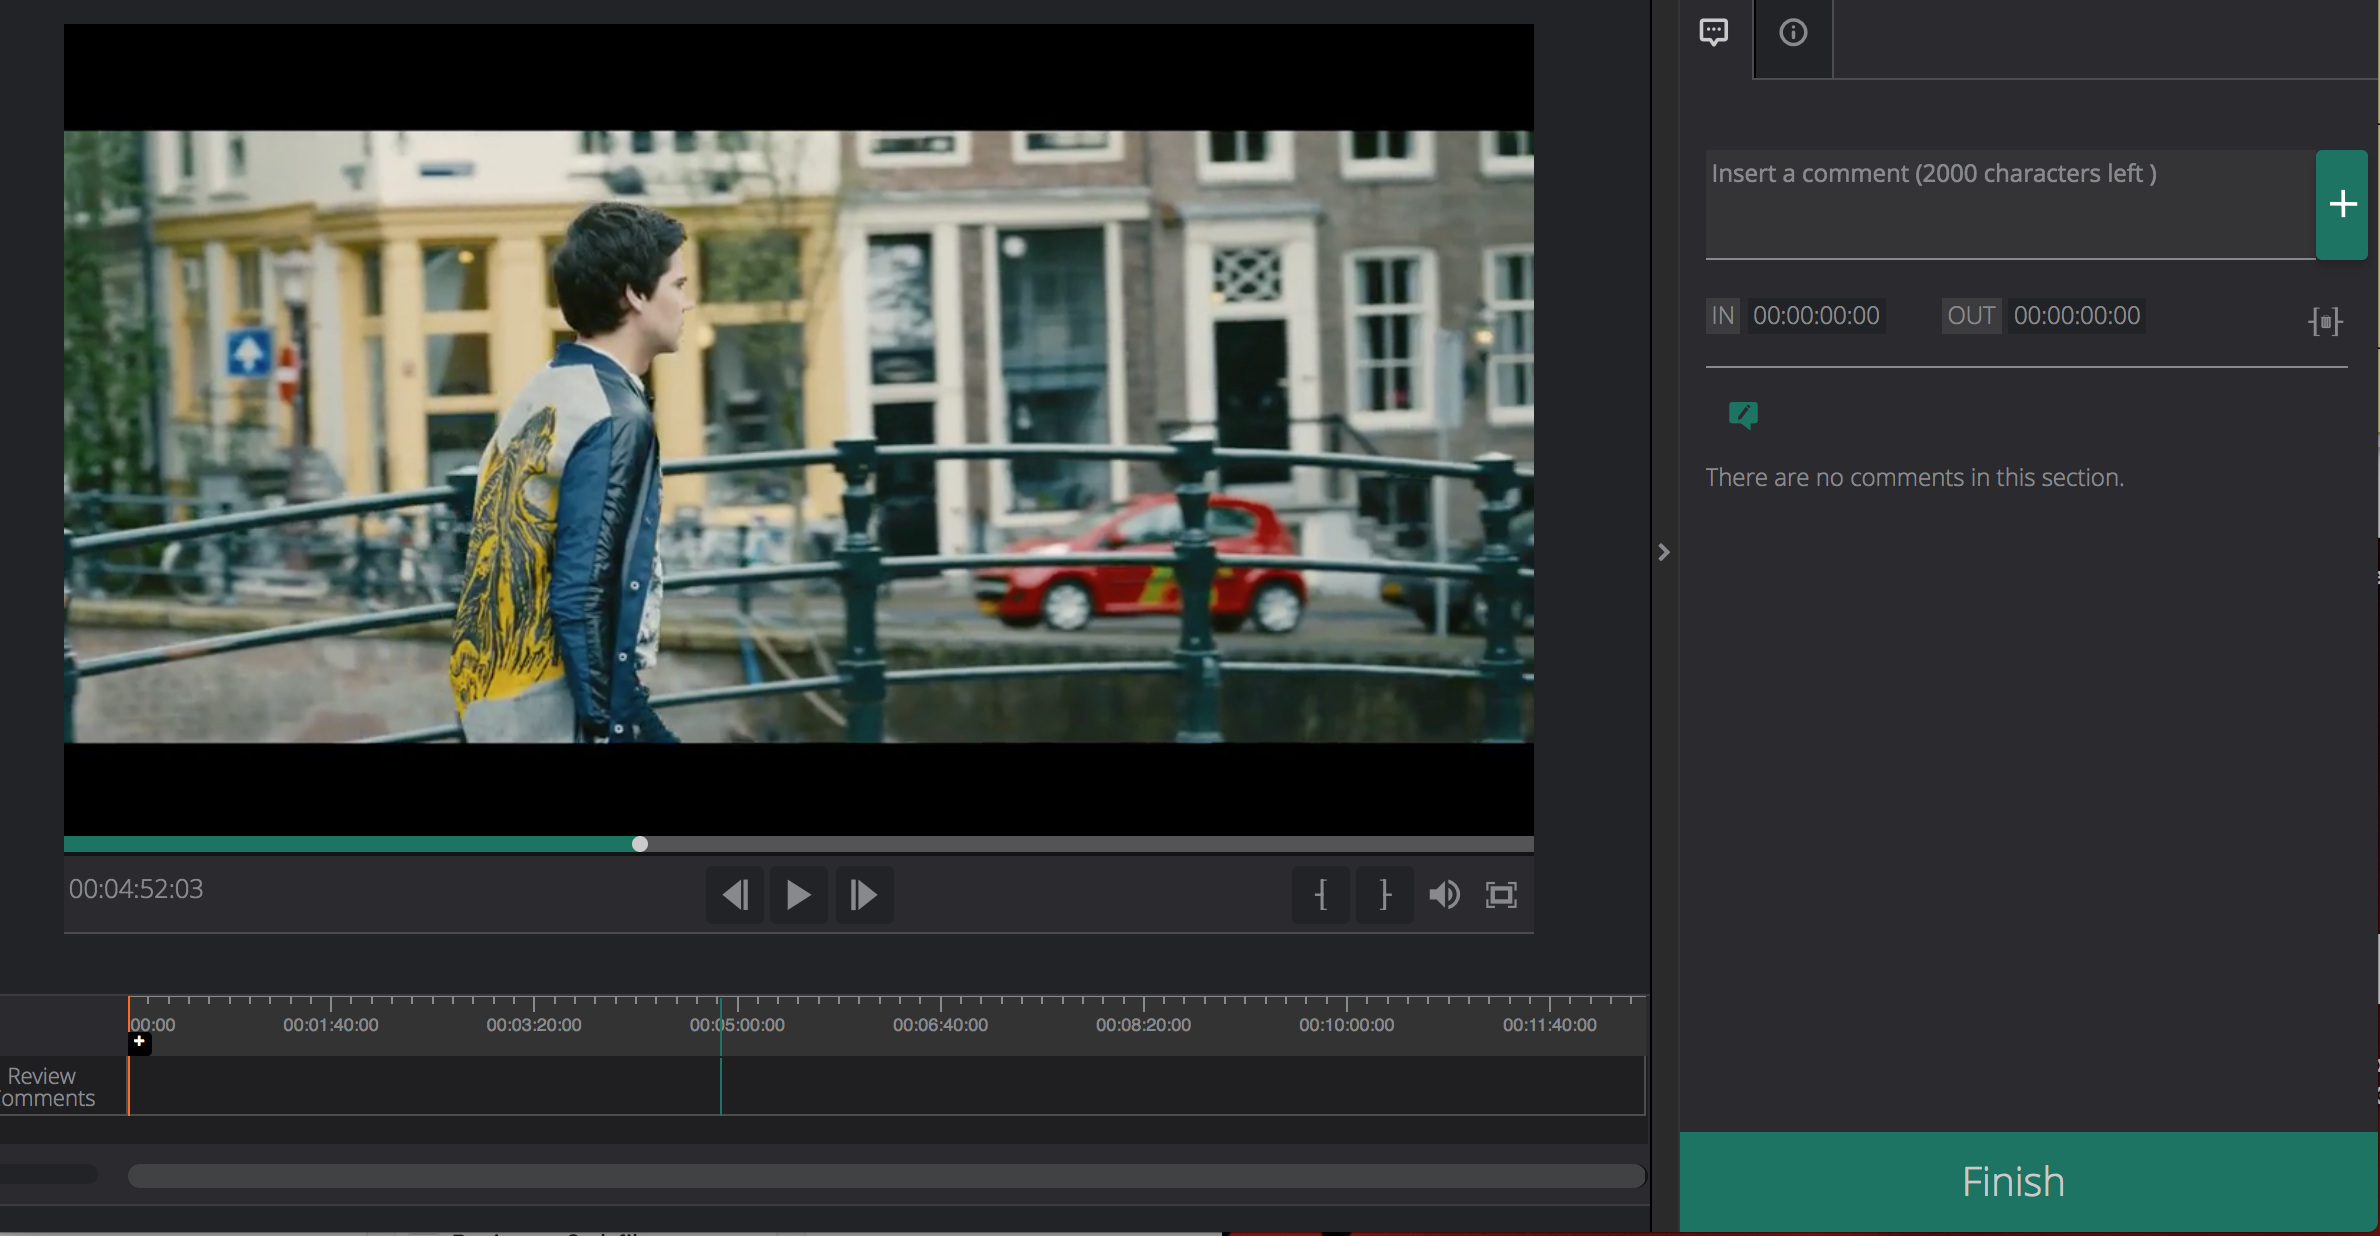Switch to the info tab
2380x1236 pixels.
coord(1793,33)
